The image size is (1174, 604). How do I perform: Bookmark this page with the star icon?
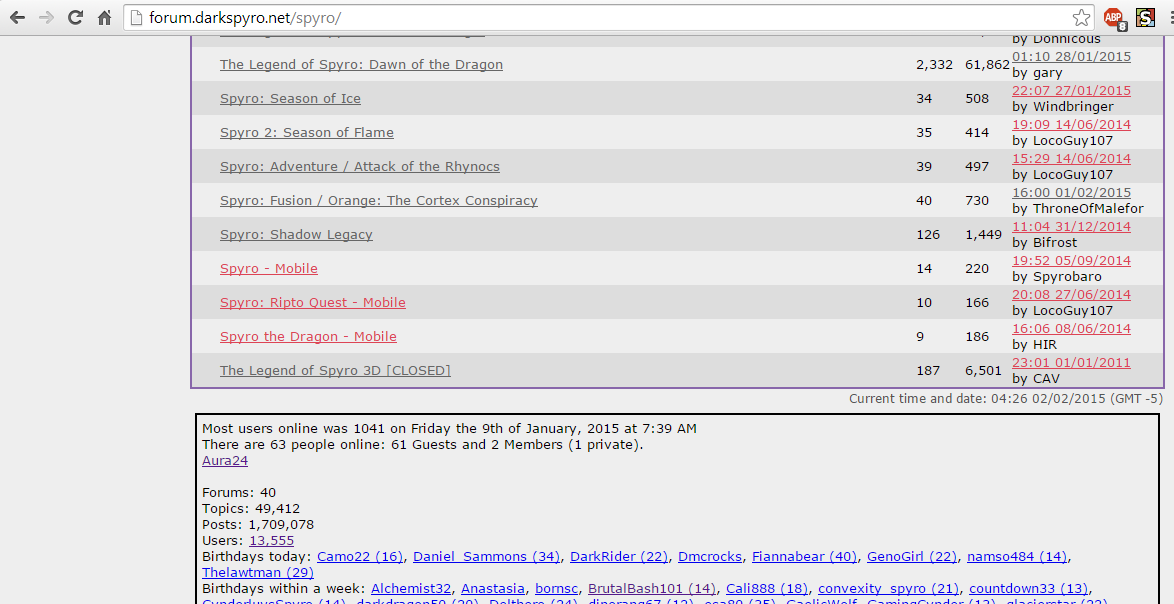click(1081, 18)
